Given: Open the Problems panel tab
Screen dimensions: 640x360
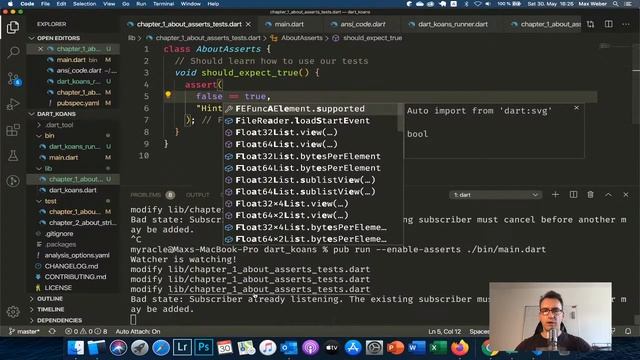Looking at the screenshot, I should click(x=146, y=195).
